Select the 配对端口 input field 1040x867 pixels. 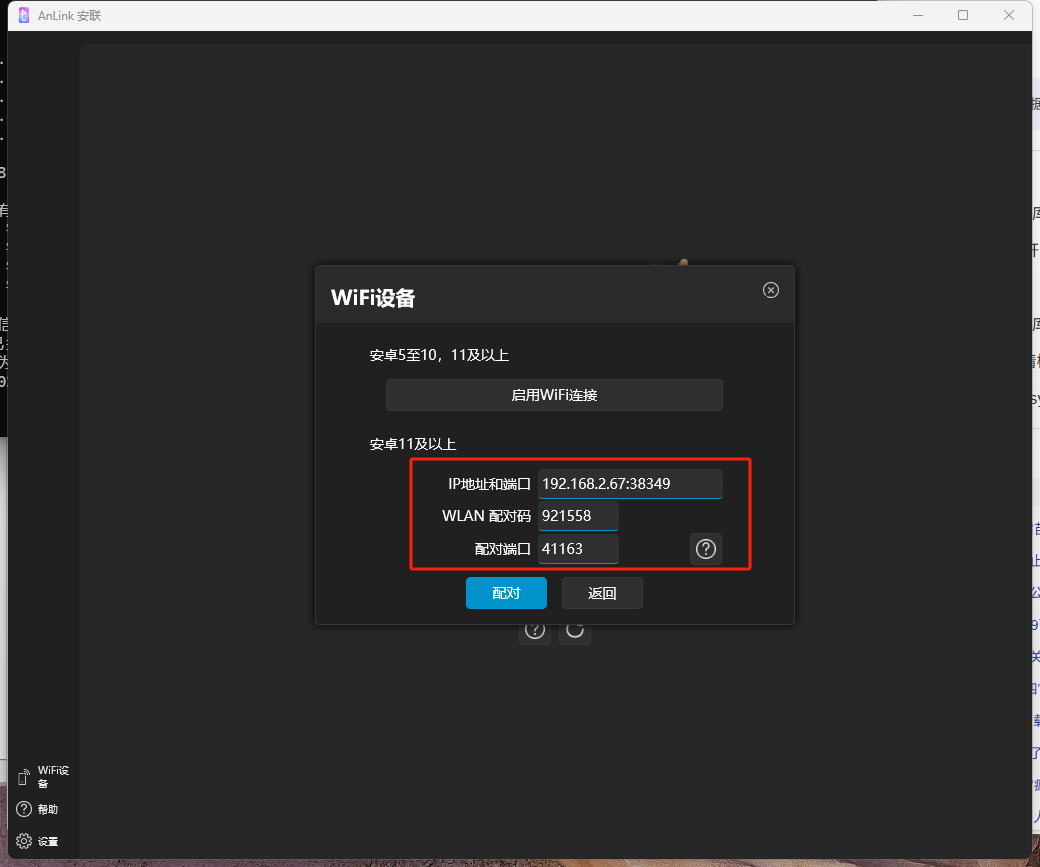coord(578,549)
